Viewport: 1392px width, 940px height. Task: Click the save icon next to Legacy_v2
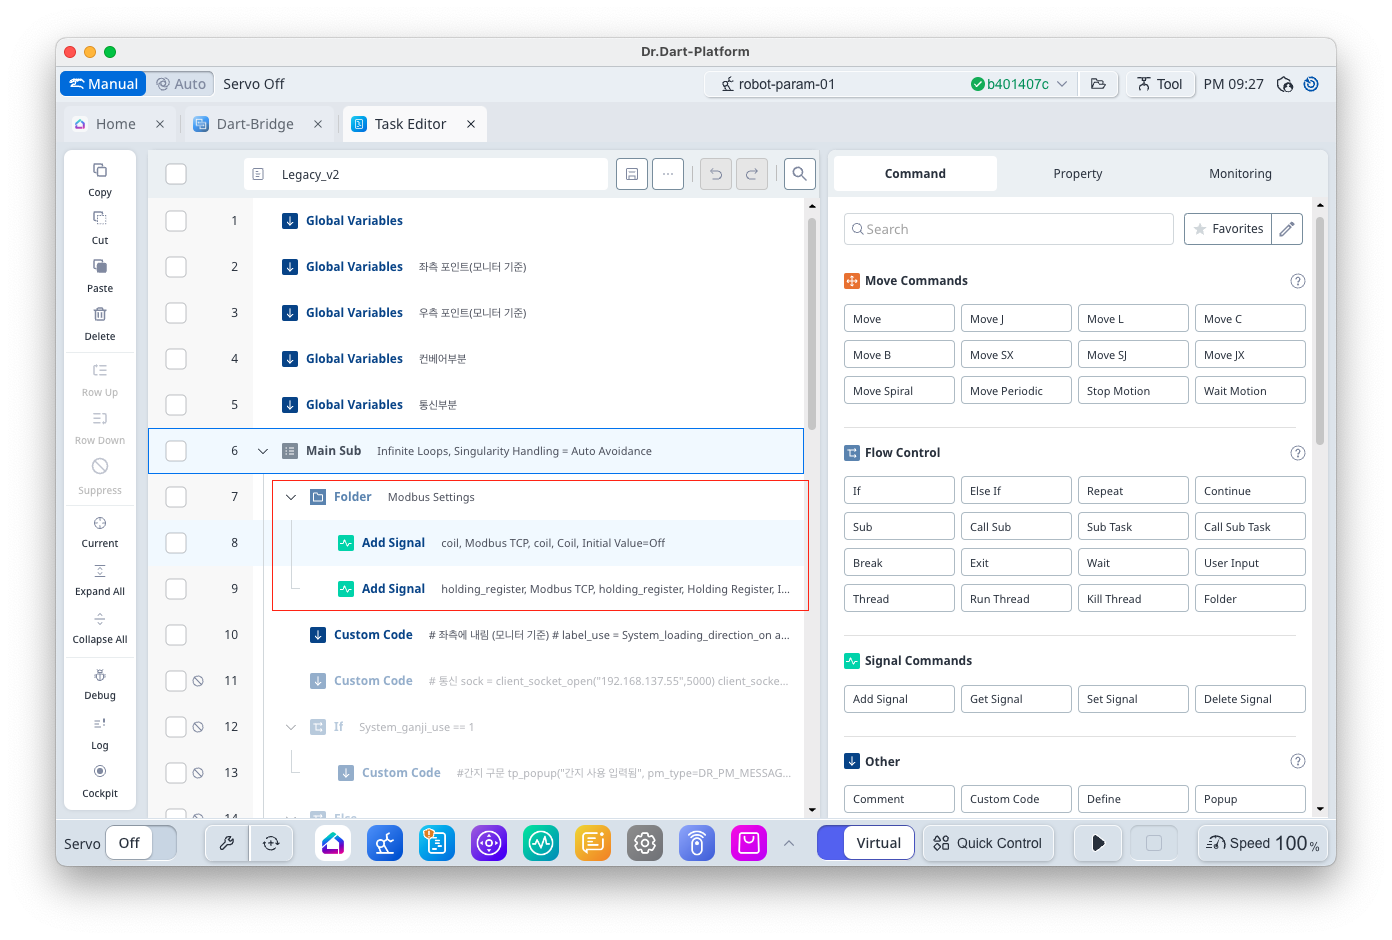pos(632,174)
